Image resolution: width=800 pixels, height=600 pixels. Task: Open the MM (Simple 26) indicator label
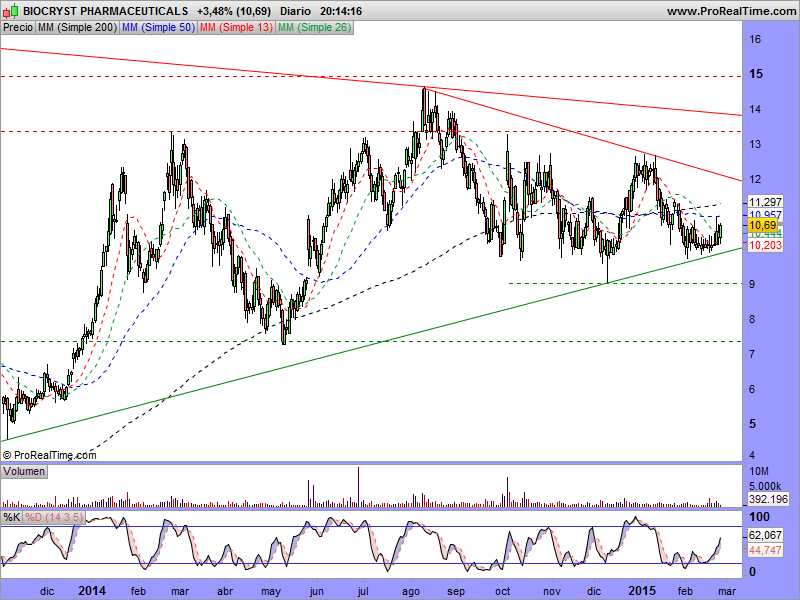click(x=314, y=28)
